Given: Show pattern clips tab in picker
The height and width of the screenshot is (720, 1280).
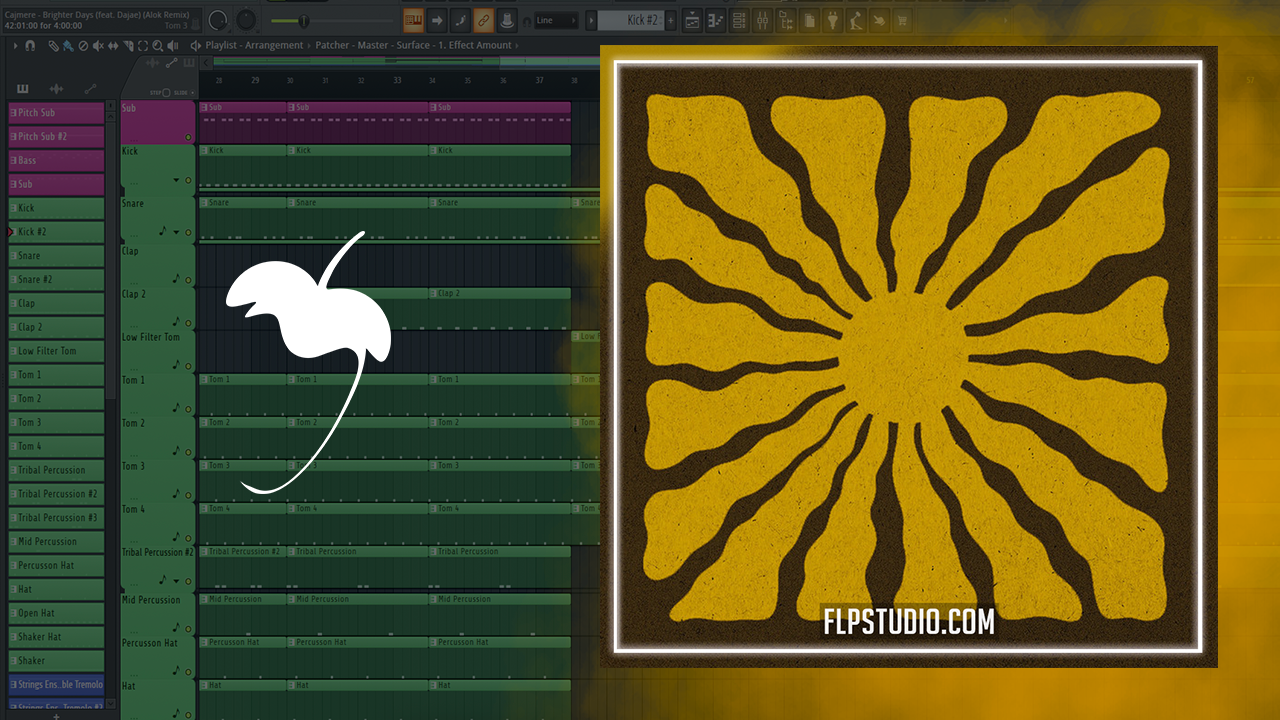Looking at the screenshot, I should coord(23,89).
